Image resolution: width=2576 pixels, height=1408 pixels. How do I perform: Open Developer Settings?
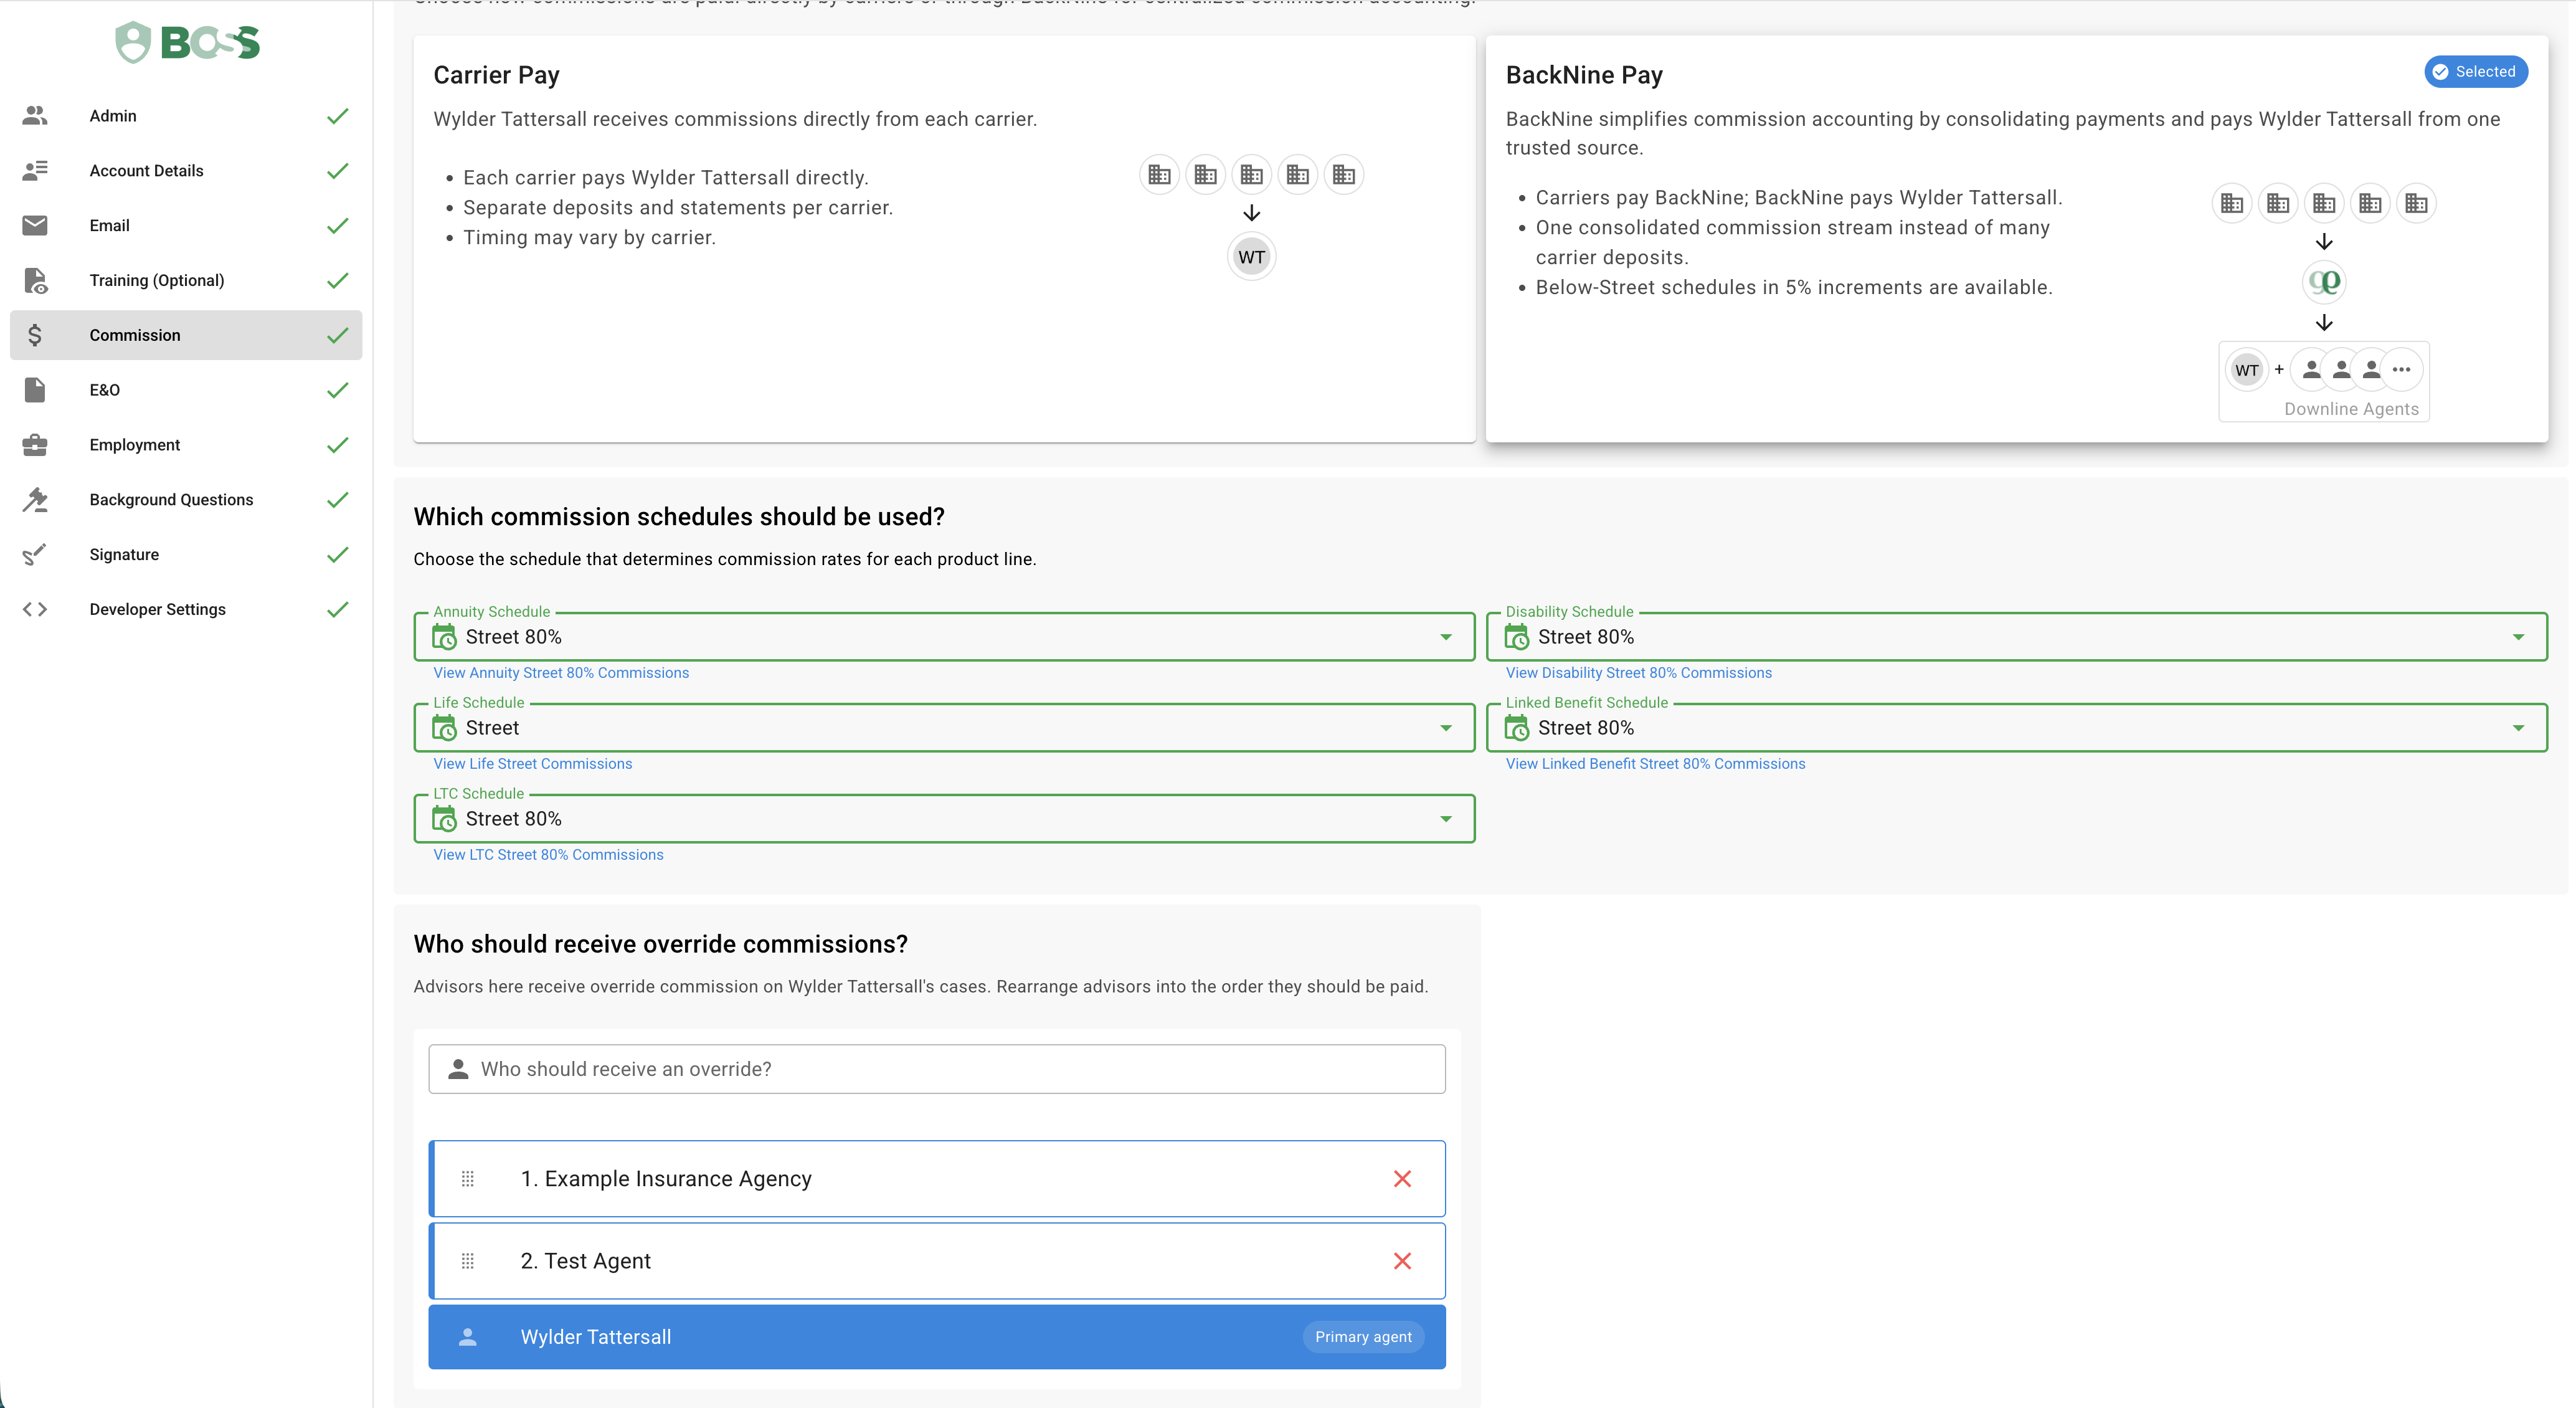(x=186, y=610)
